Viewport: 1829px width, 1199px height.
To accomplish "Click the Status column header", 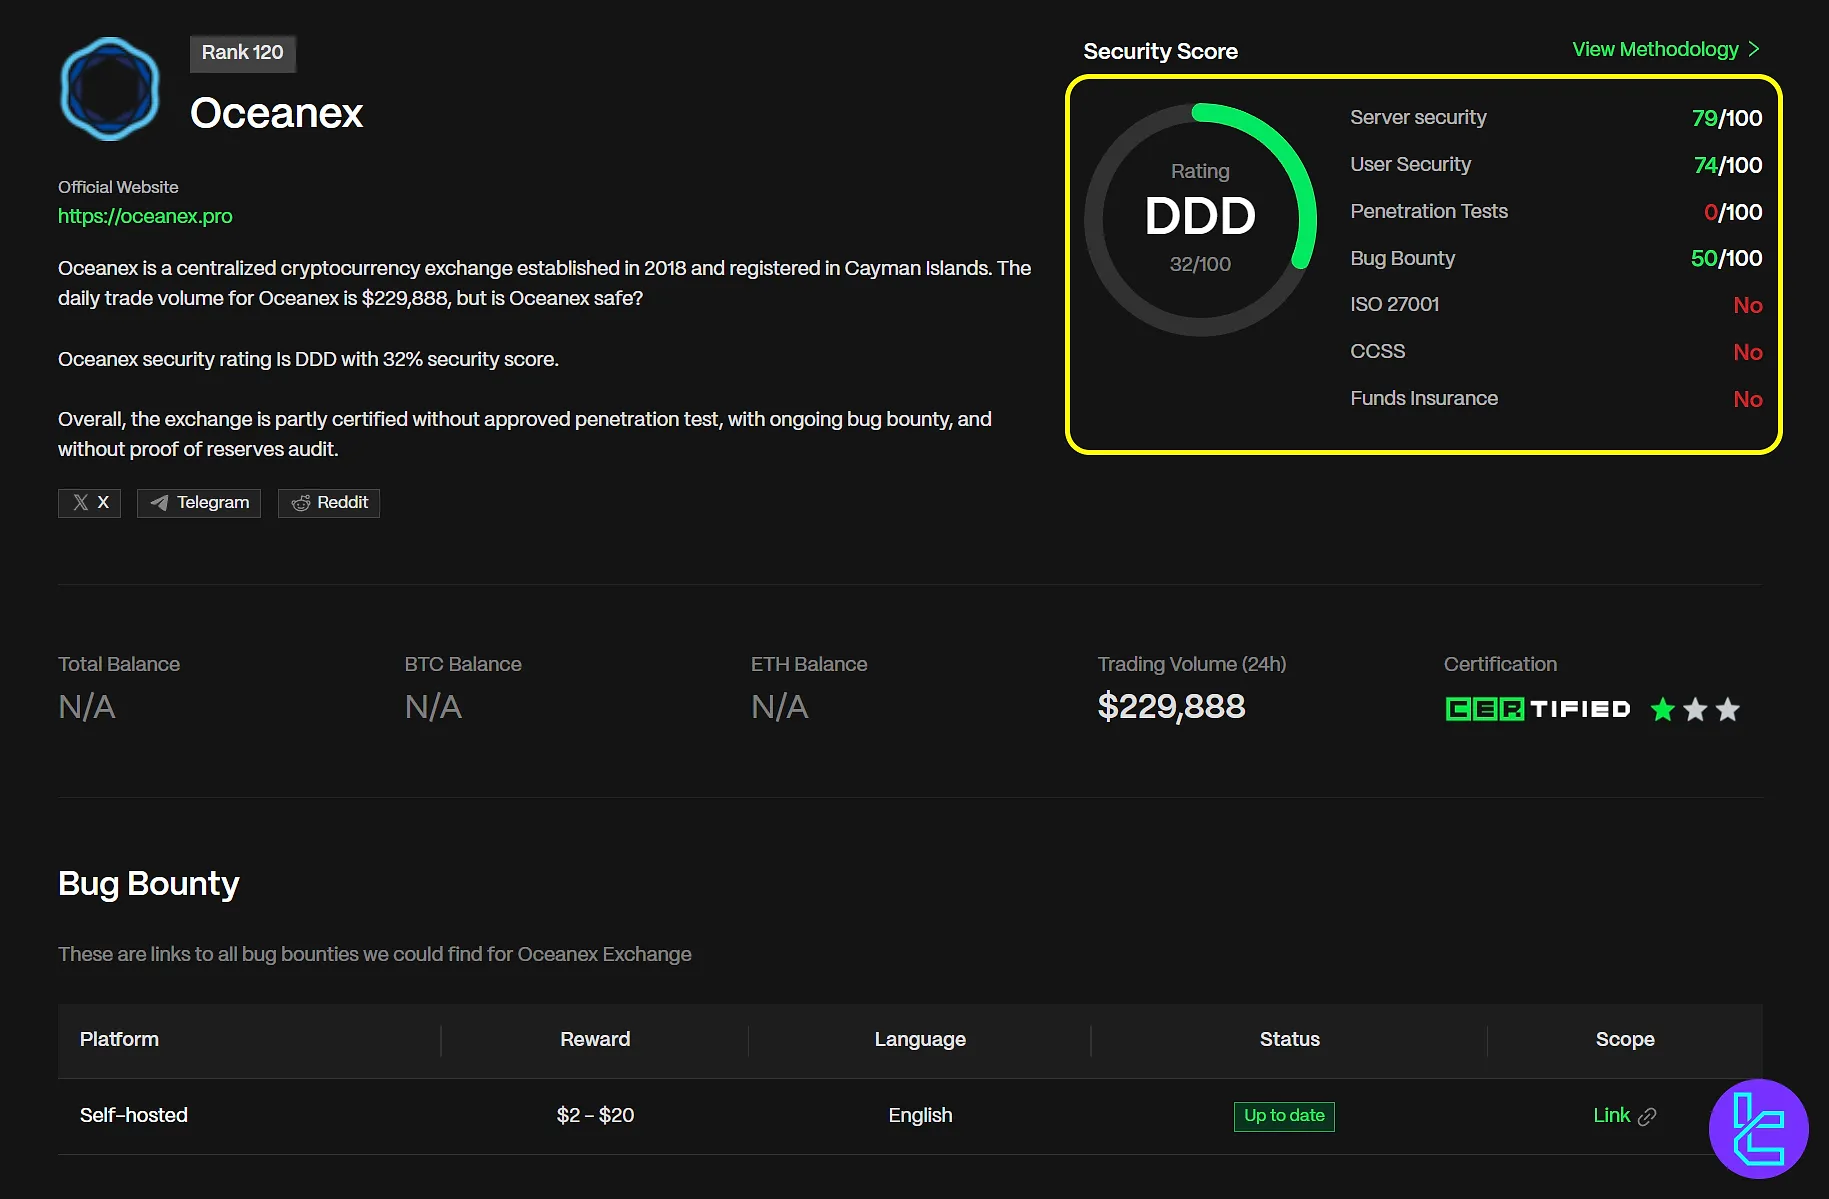I will coord(1289,1039).
